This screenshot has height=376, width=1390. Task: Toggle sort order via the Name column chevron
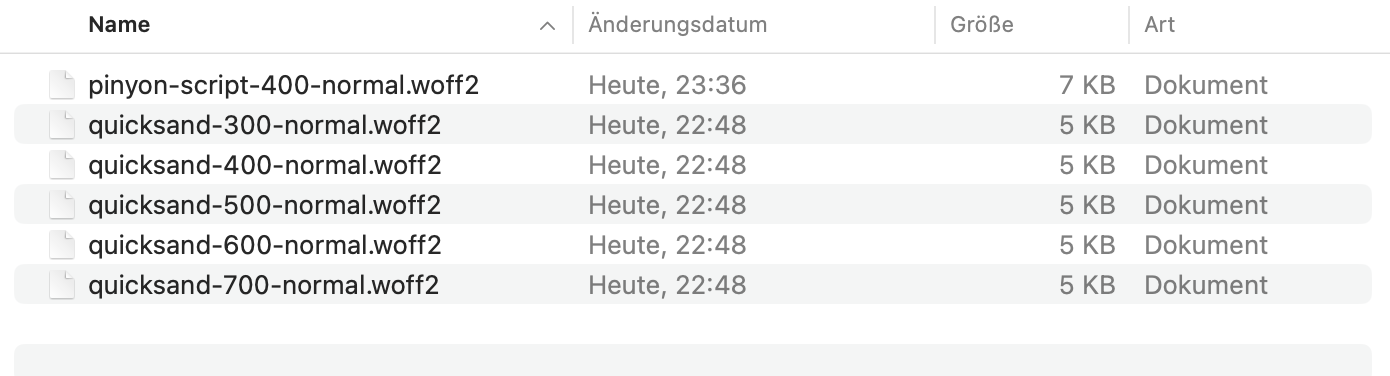pyautogui.click(x=547, y=26)
